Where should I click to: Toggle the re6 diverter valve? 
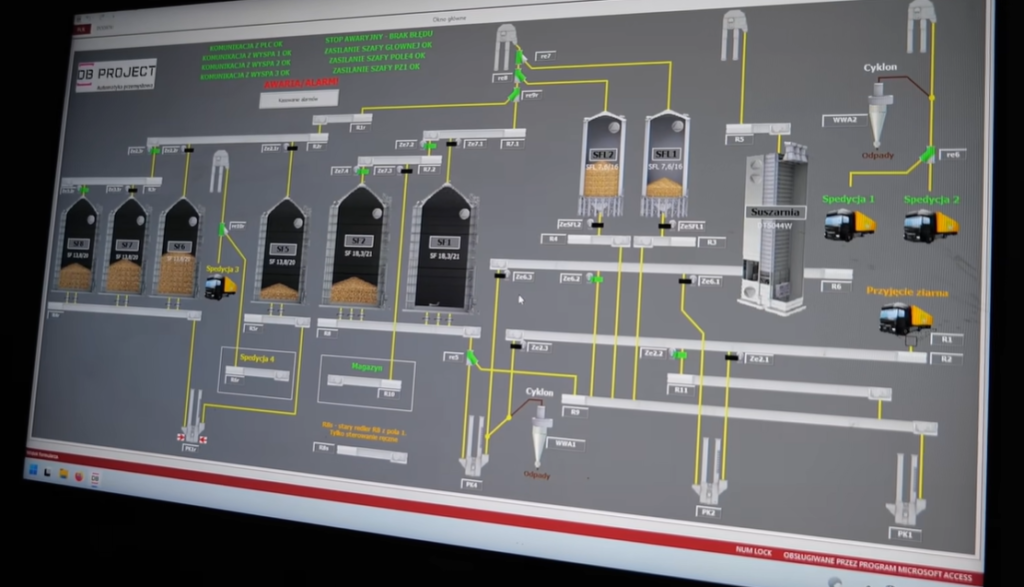pos(928,155)
